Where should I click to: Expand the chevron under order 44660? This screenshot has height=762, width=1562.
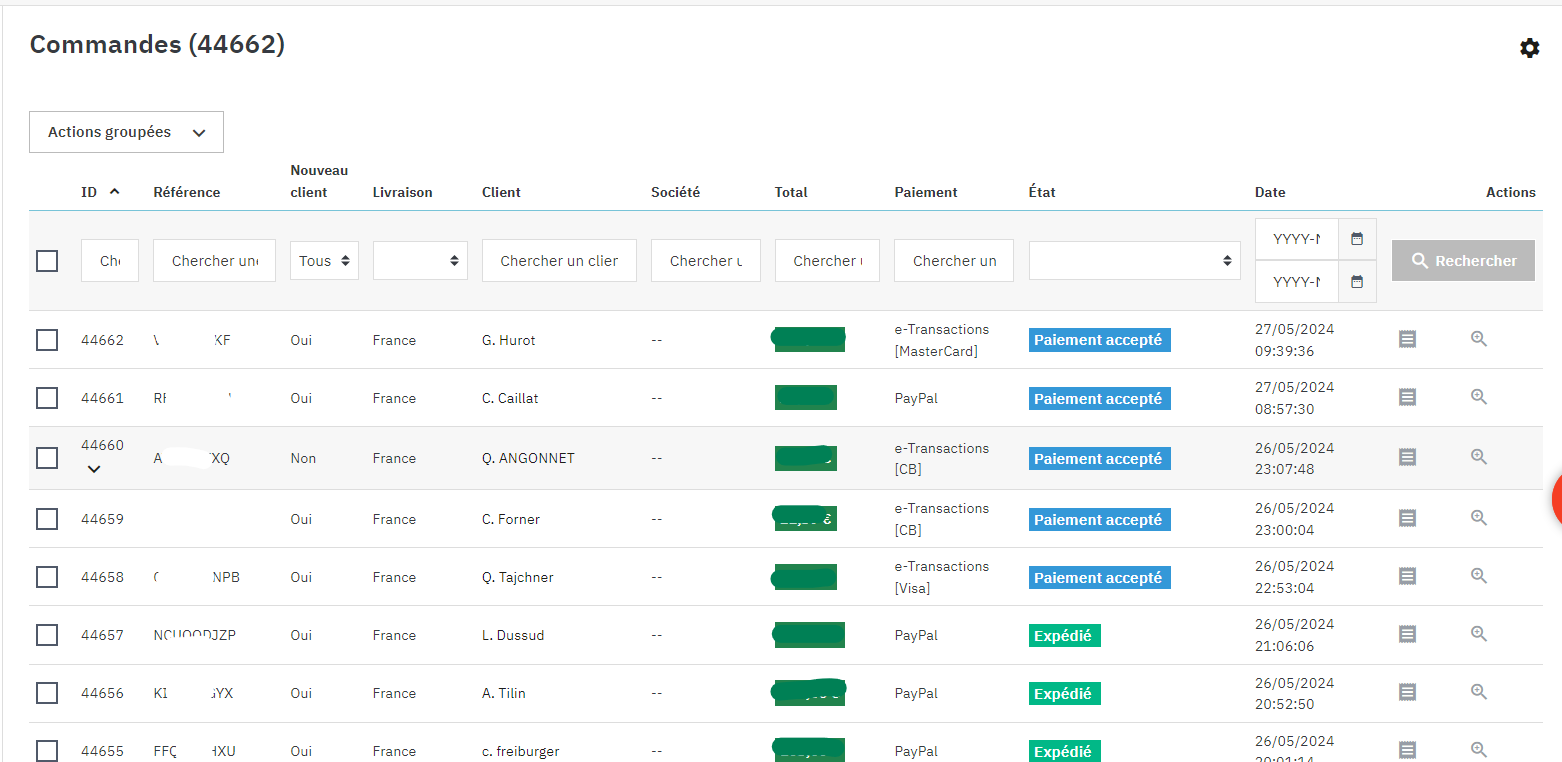[x=94, y=468]
